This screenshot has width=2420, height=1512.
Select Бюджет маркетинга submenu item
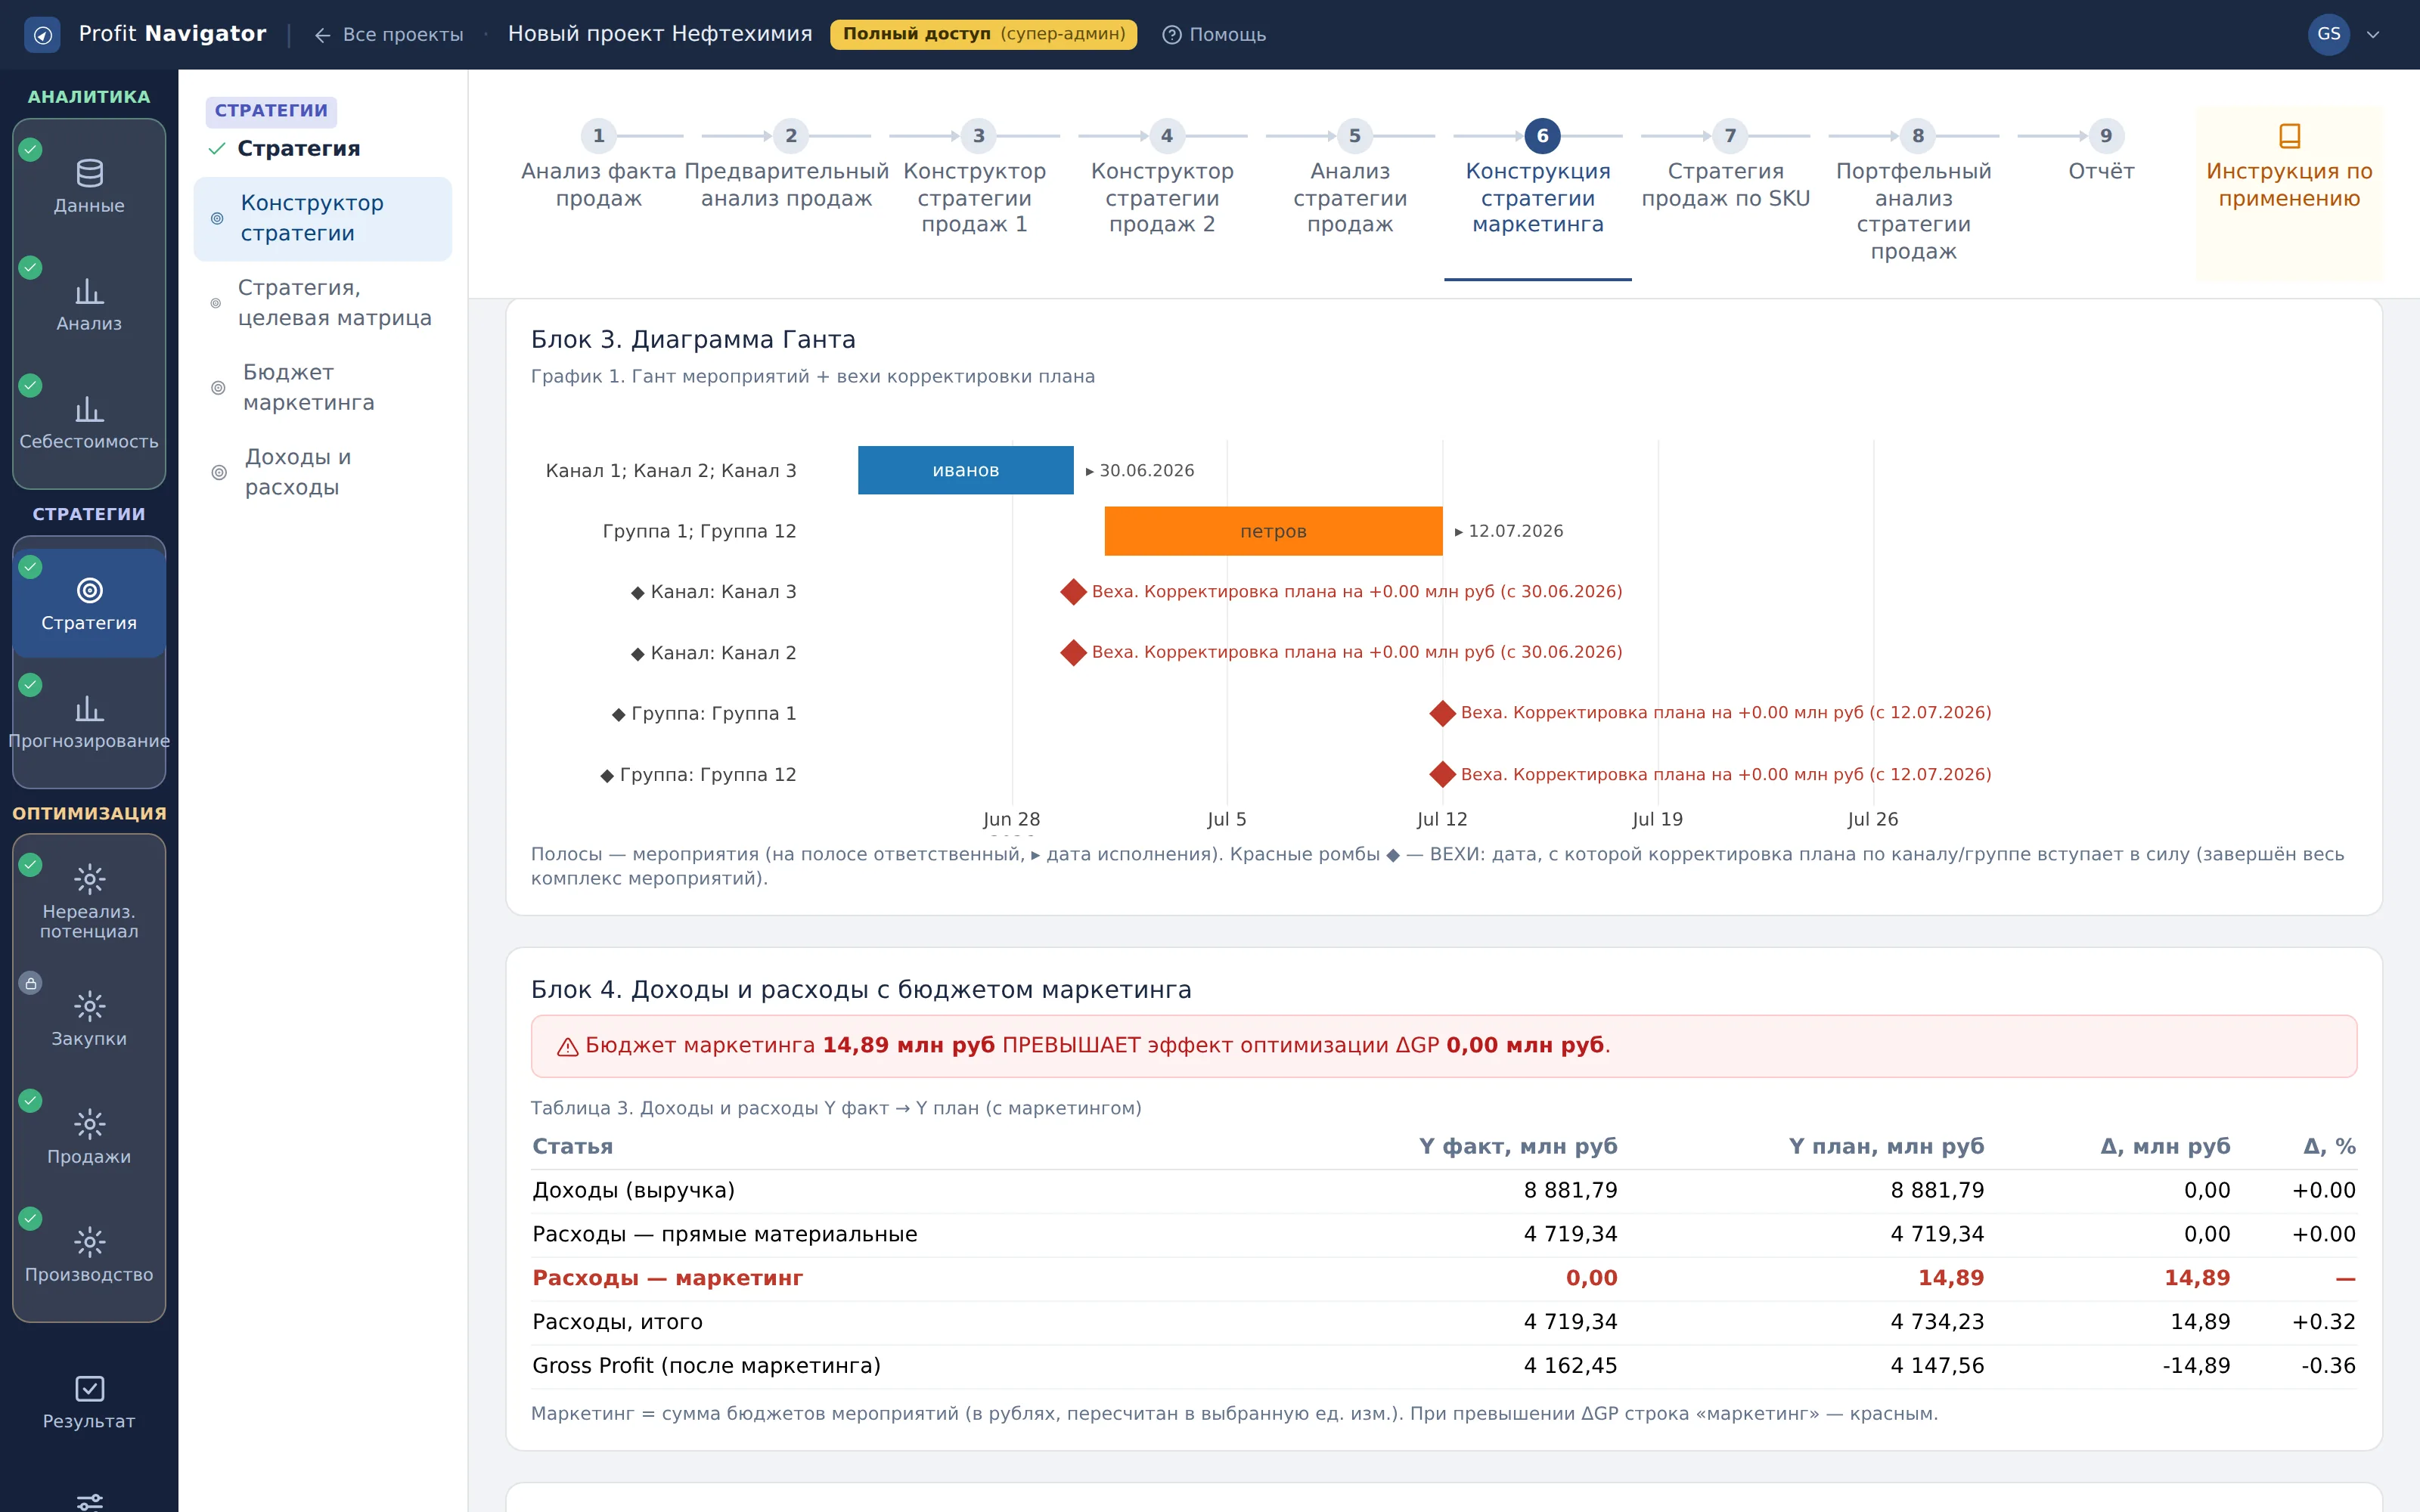coord(322,388)
